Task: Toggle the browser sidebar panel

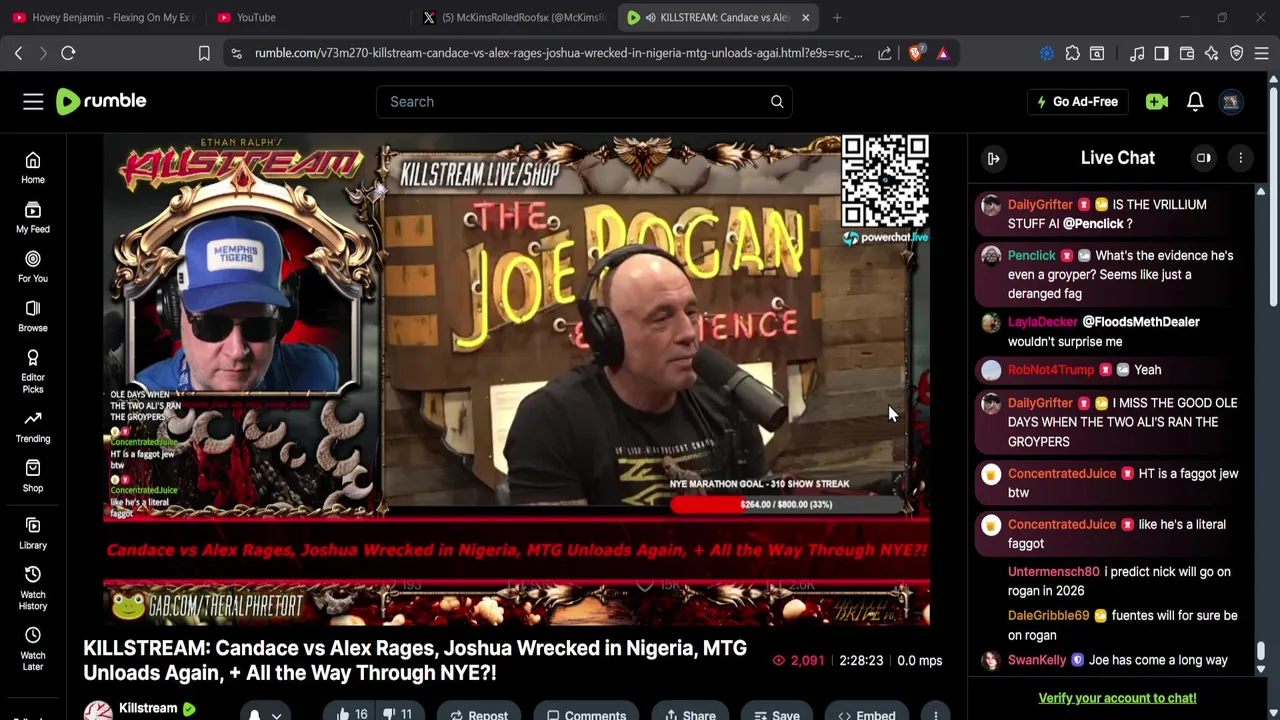Action: point(1161,53)
